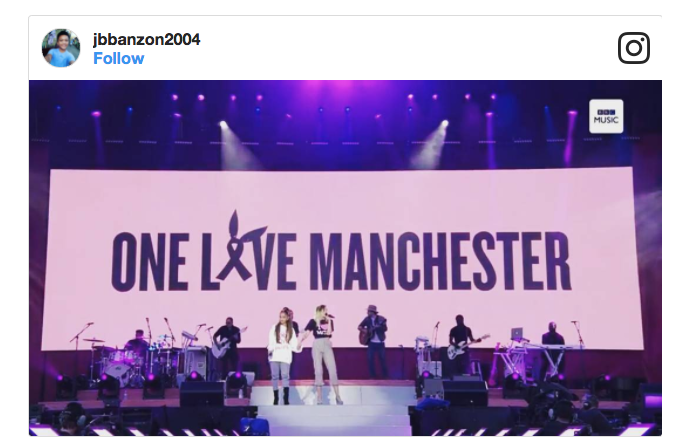Click the bunny-ears ribbon in LOVE

[240, 247]
